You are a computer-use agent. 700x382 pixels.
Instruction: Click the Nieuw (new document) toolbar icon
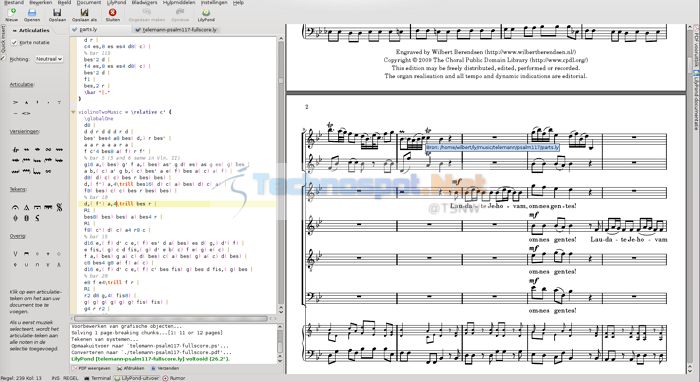(x=12, y=14)
